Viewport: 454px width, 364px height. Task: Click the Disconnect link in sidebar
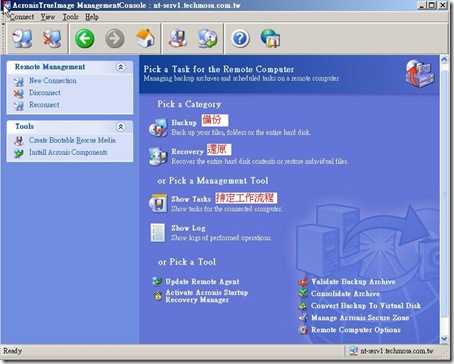[45, 93]
